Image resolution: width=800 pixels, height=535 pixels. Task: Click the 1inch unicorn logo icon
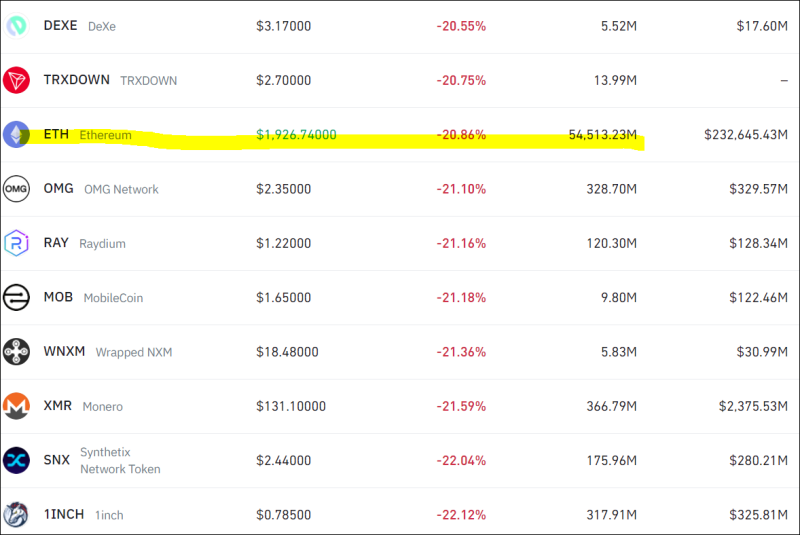point(16,515)
